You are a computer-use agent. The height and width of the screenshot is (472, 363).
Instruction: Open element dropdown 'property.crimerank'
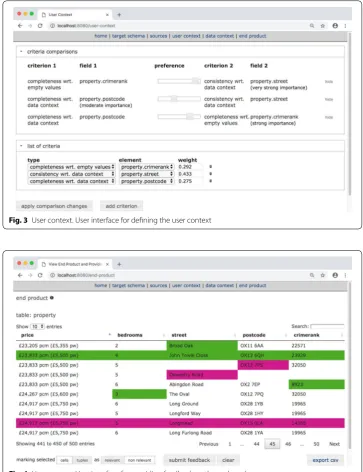click(147, 167)
